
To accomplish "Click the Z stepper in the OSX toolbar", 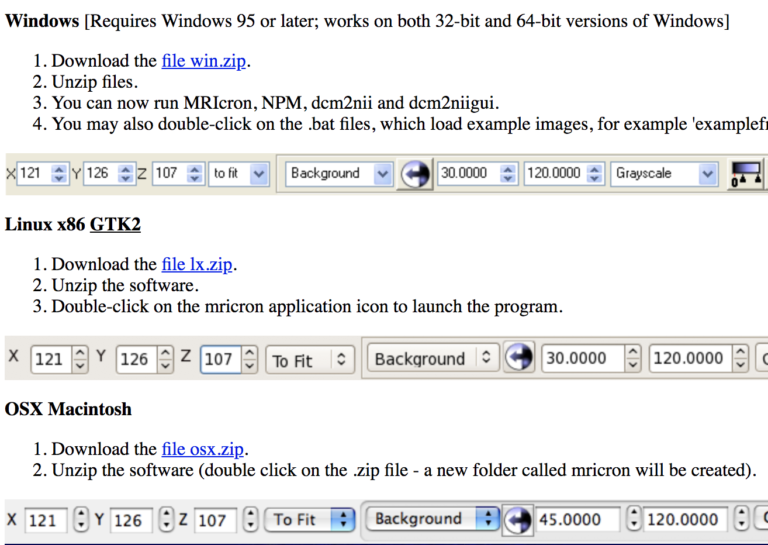I will (x=250, y=520).
